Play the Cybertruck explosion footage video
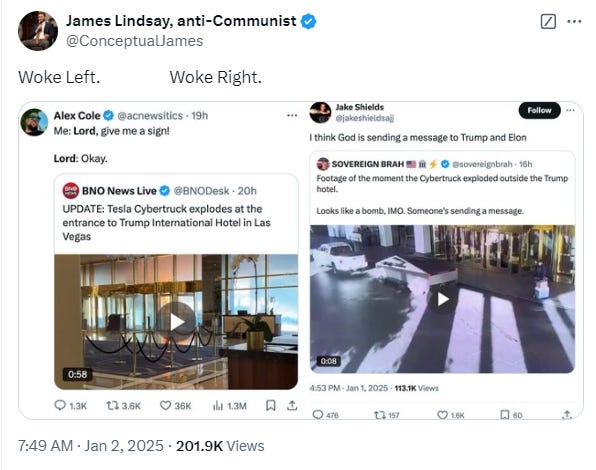The image size is (596, 470). 443,299
